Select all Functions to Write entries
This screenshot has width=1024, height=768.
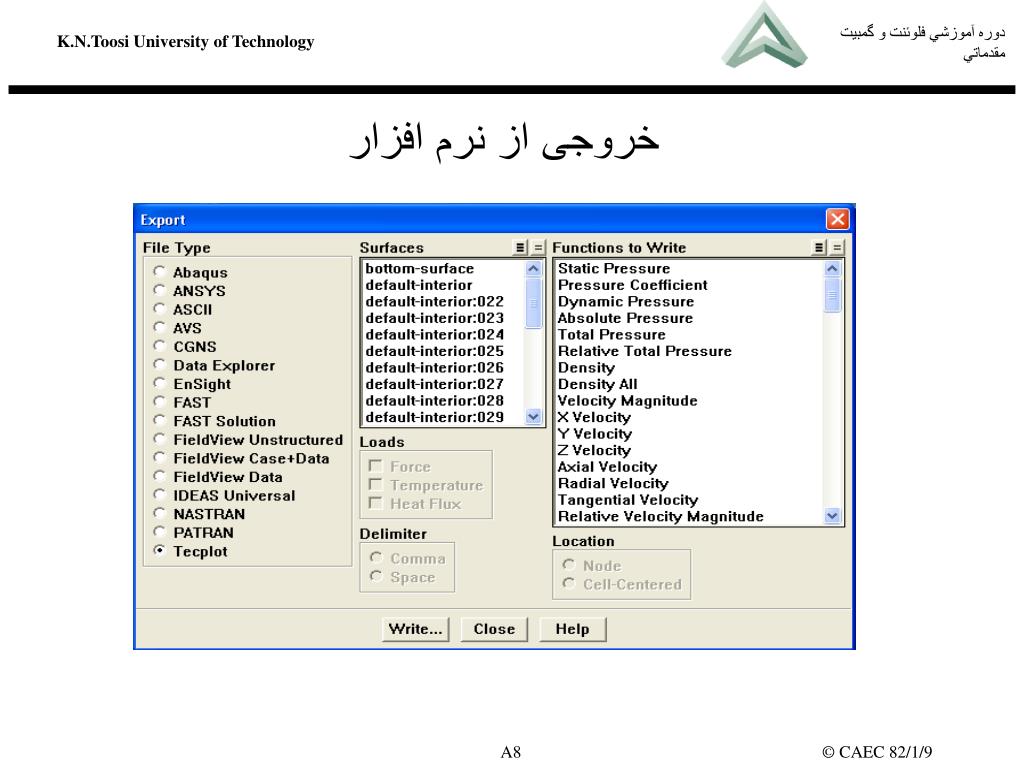(819, 248)
